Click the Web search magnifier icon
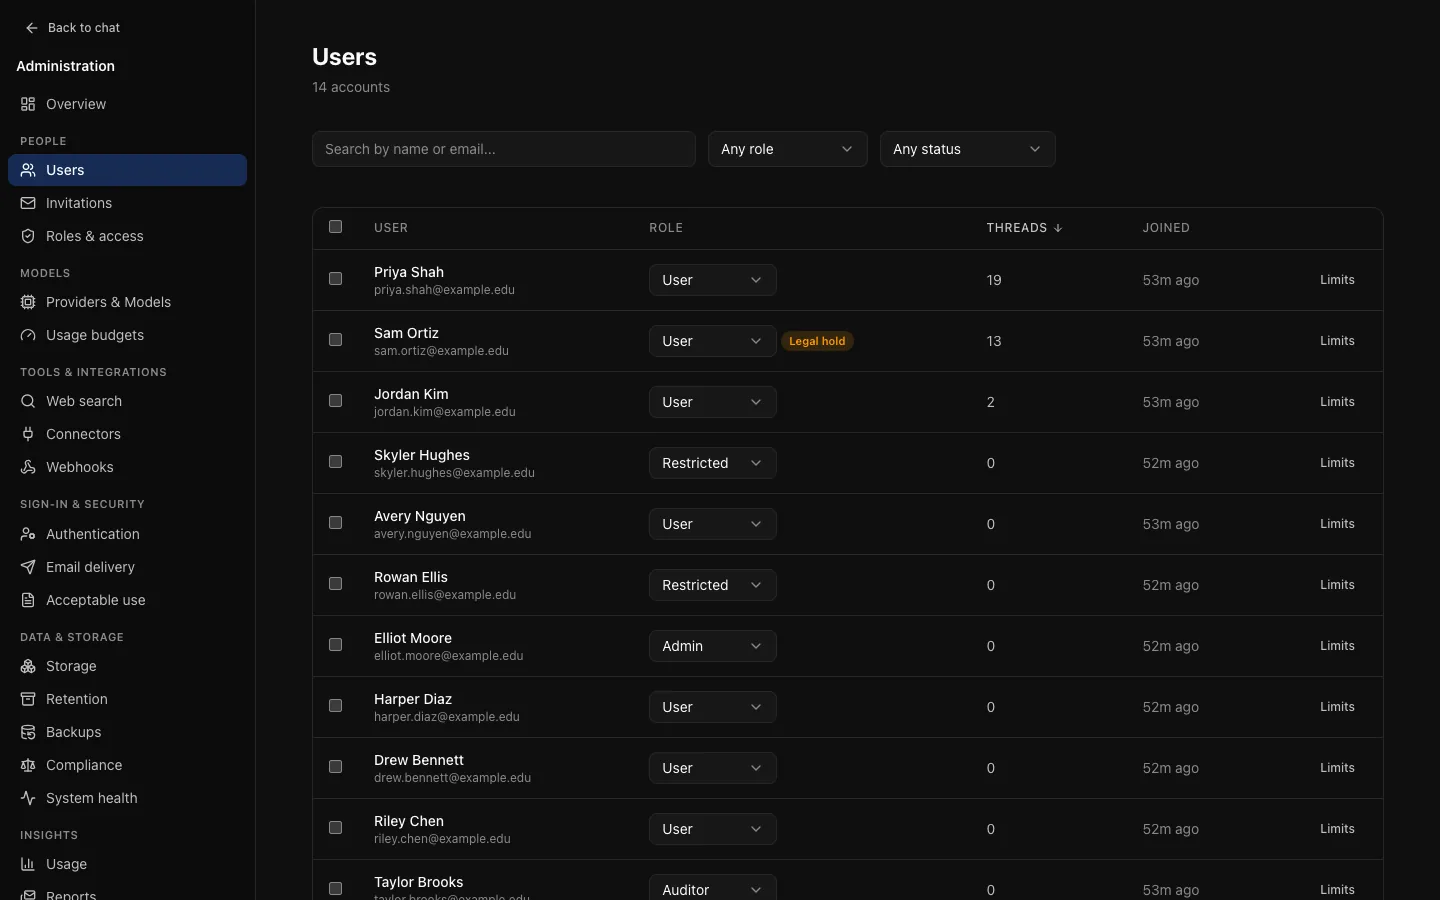1440x900 pixels. tap(28, 401)
